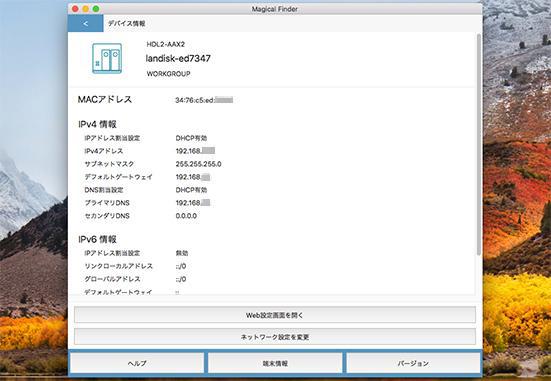Screen dimensions: 551x381
Task: Go back using the blue arrow button
Action: [86, 24]
